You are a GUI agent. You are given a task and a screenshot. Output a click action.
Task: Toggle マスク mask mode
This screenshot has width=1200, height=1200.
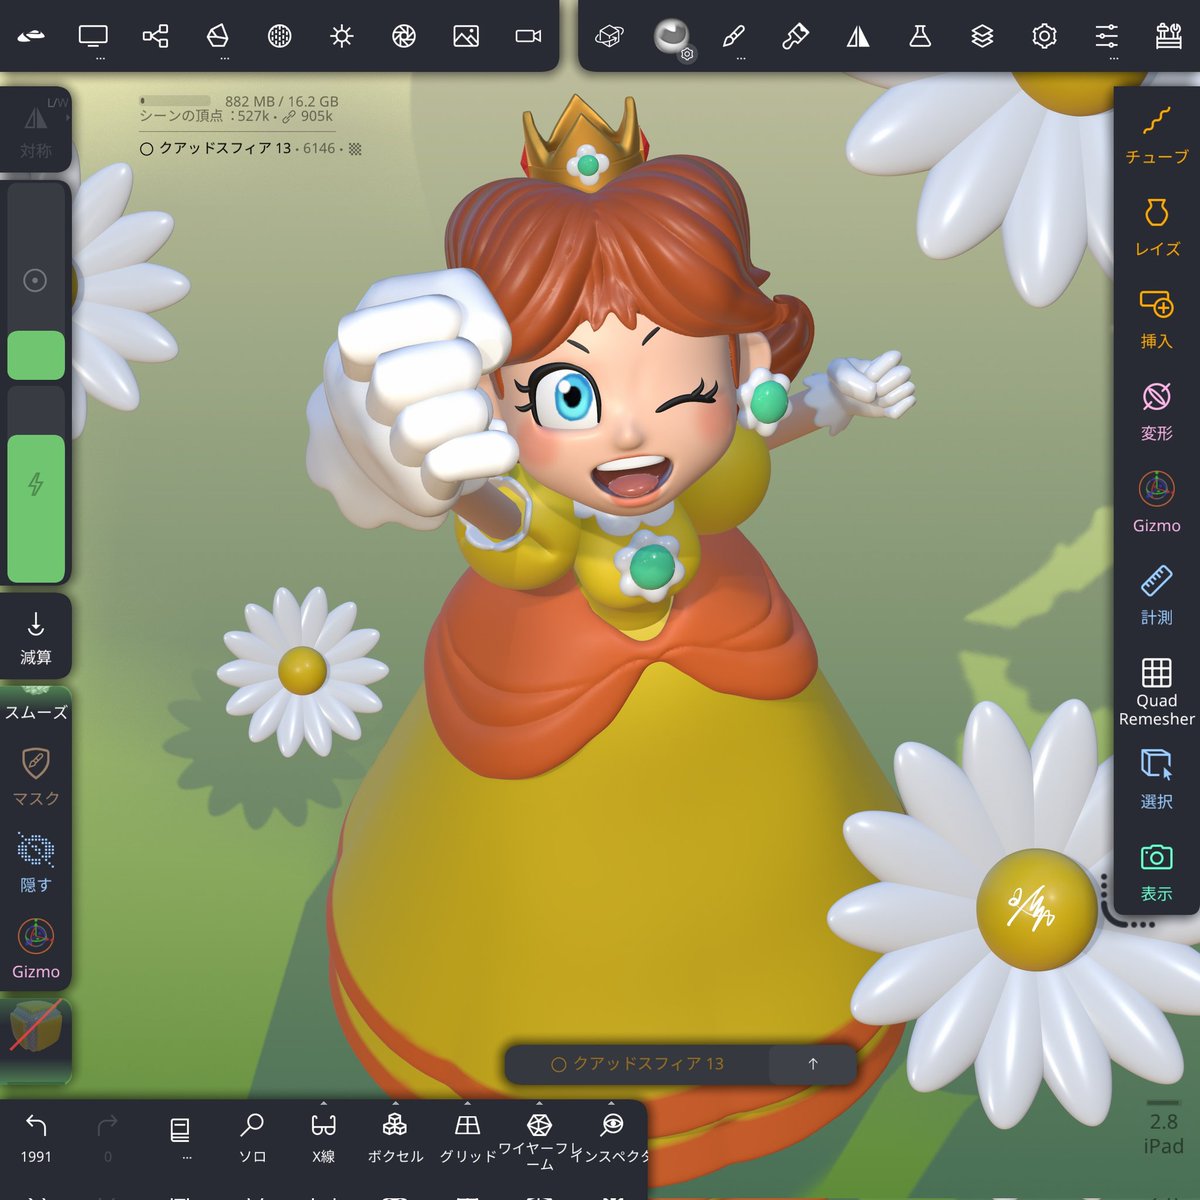(x=36, y=777)
